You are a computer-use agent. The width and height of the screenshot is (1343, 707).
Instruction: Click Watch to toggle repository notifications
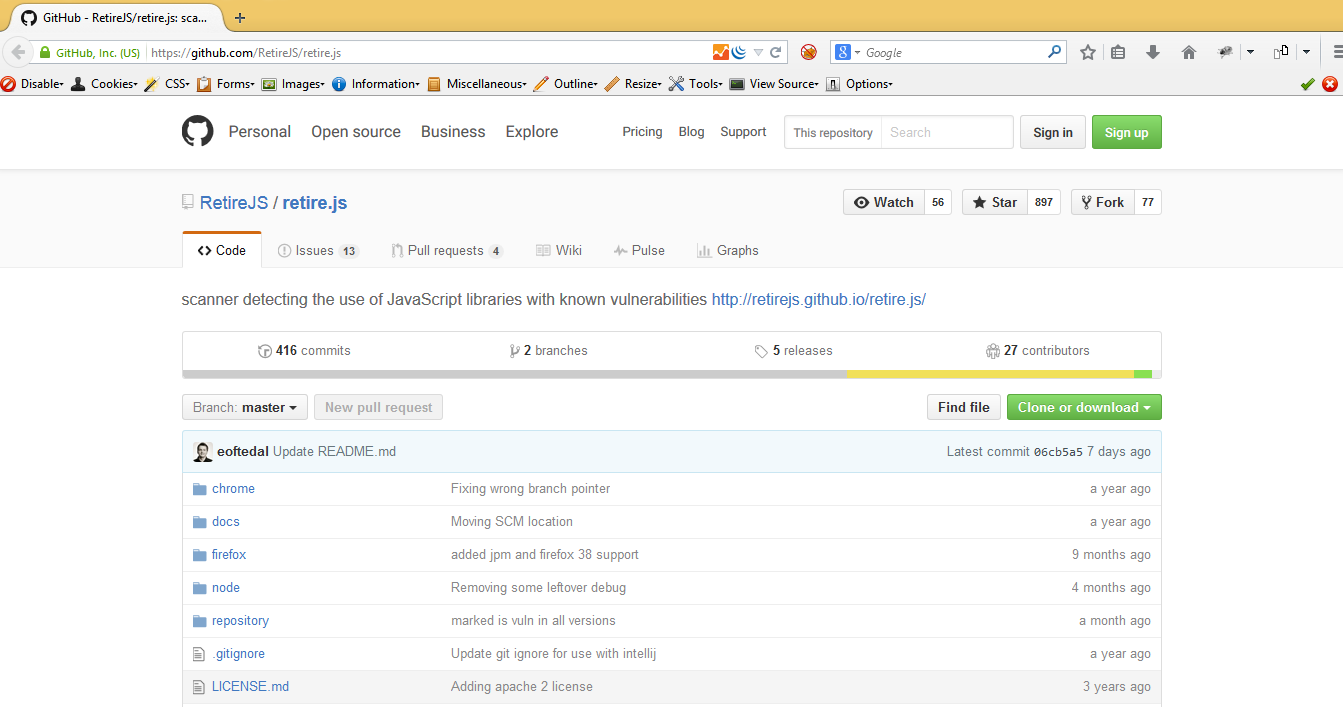pos(883,202)
